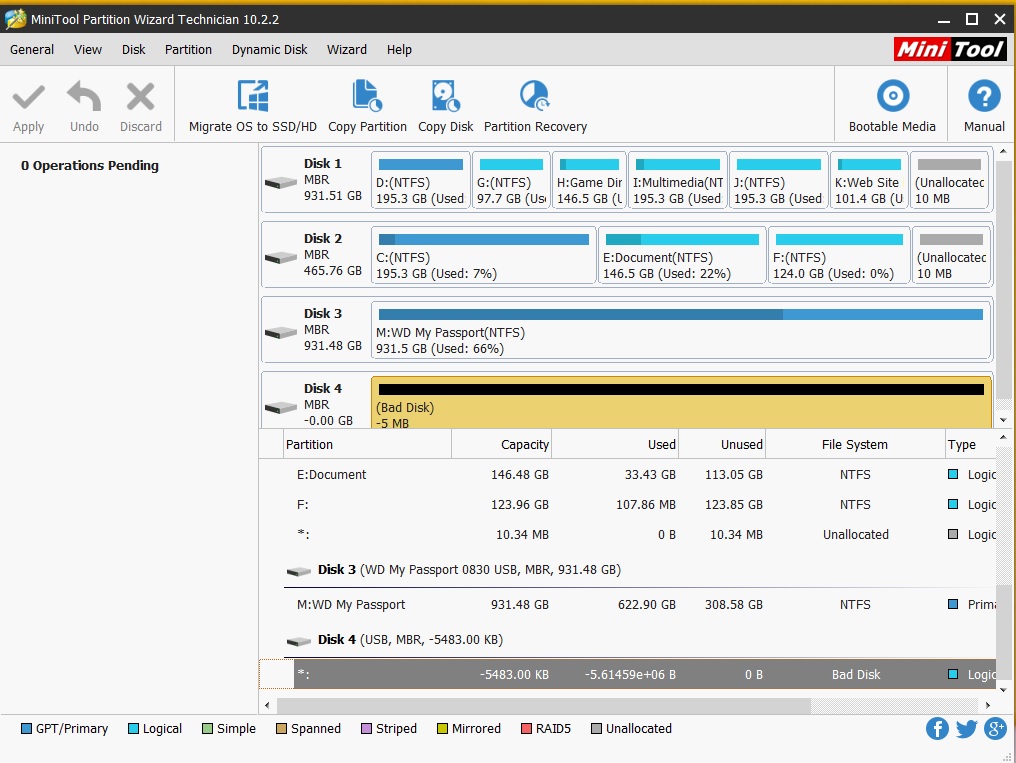The image size is (1016, 763).
Task: Select Disk 1 unallocated 10 MB block
Action: pyautogui.click(x=949, y=180)
